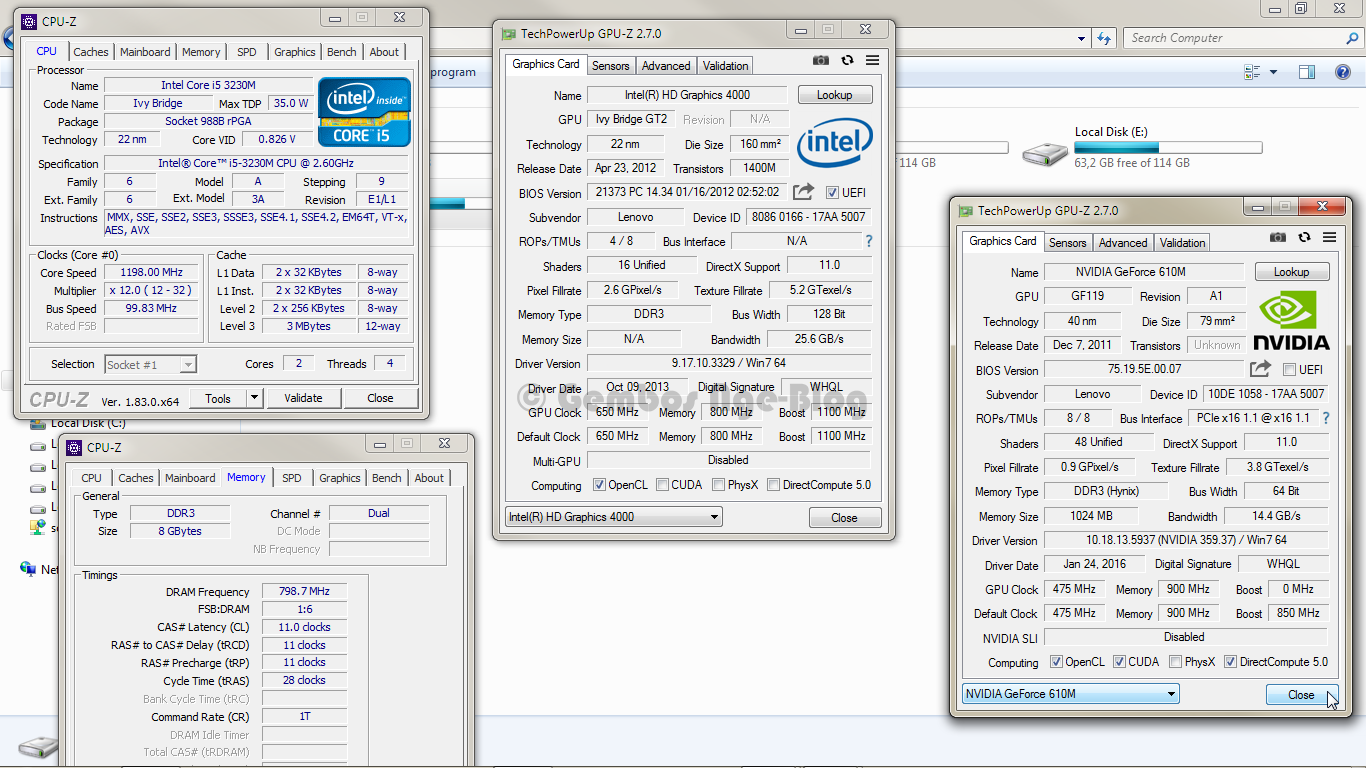Open the hamburger menu in Intel GPU-Z window
Image resolution: width=1366 pixels, height=768 pixels.
pyautogui.click(x=872, y=60)
